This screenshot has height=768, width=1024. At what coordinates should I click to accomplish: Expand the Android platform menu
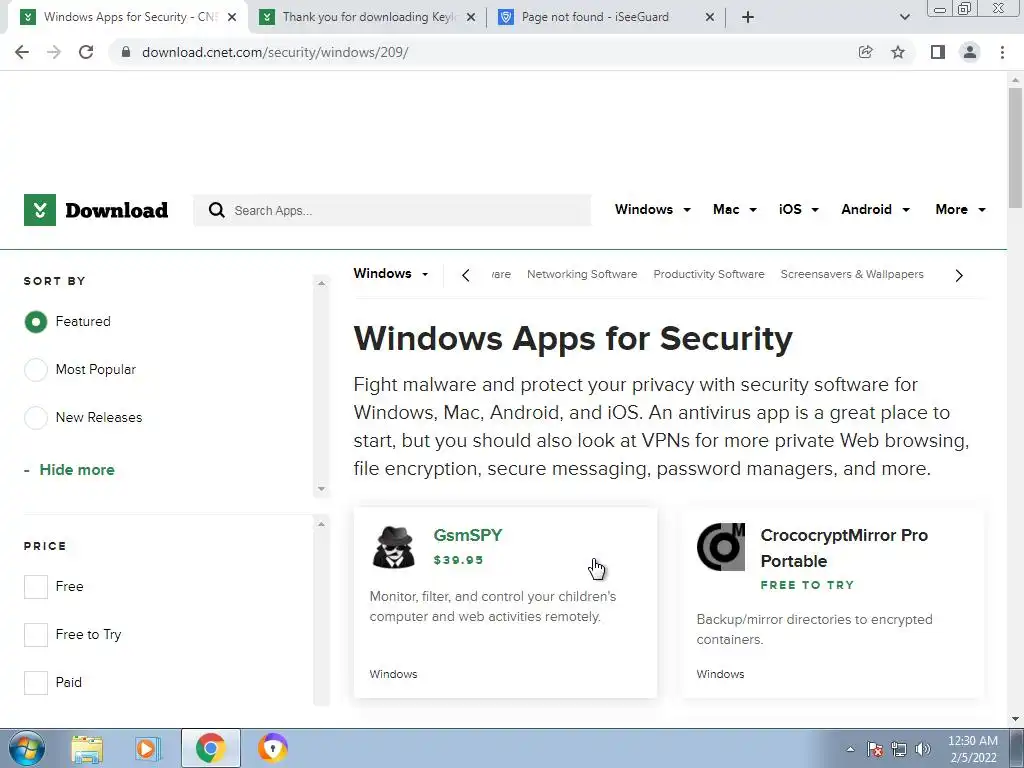tap(875, 210)
